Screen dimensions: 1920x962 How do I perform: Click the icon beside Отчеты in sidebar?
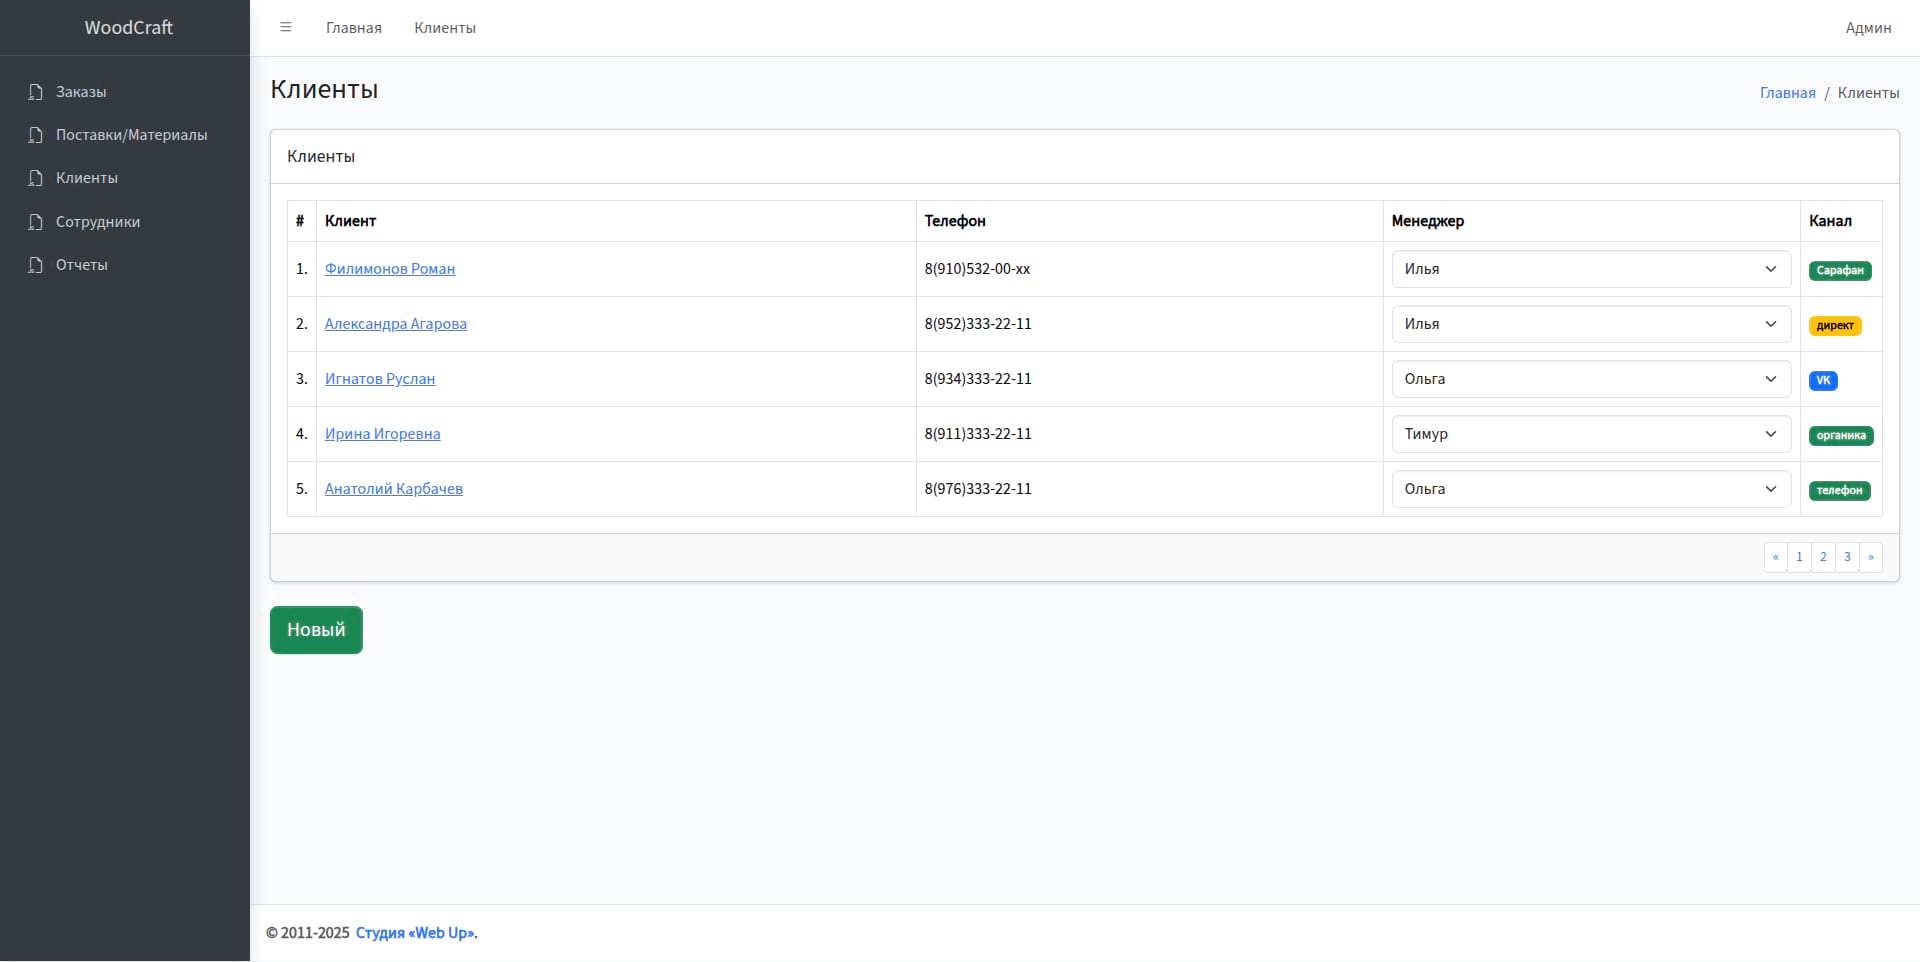click(36, 265)
